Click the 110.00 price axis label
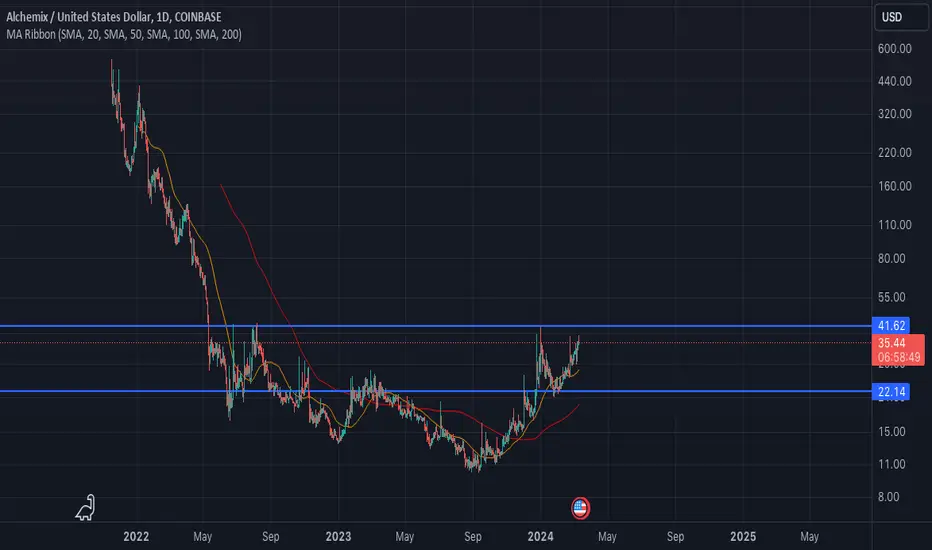932x550 pixels. point(895,225)
